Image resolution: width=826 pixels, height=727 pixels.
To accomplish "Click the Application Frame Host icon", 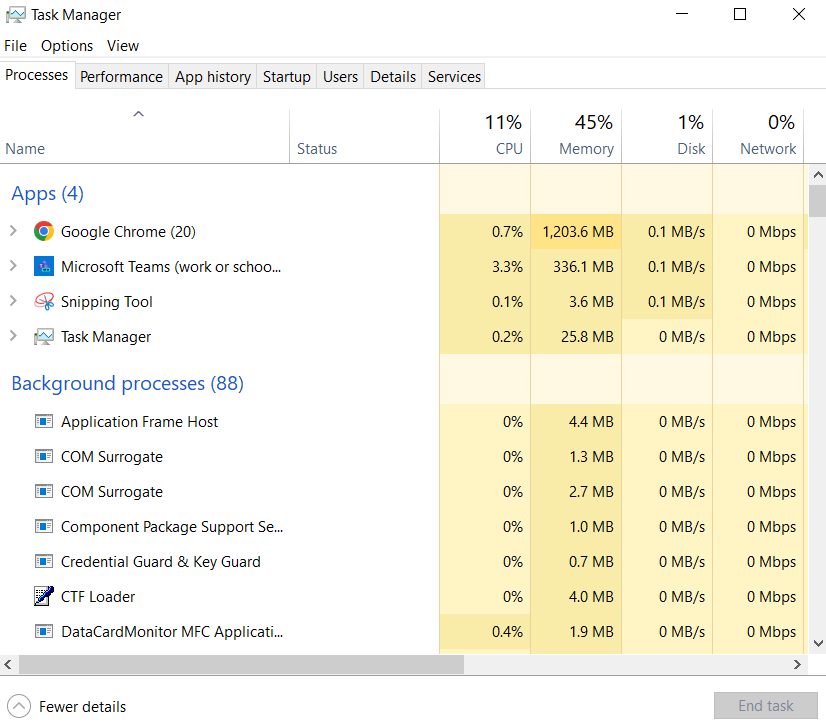I will (x=44, y=421).
